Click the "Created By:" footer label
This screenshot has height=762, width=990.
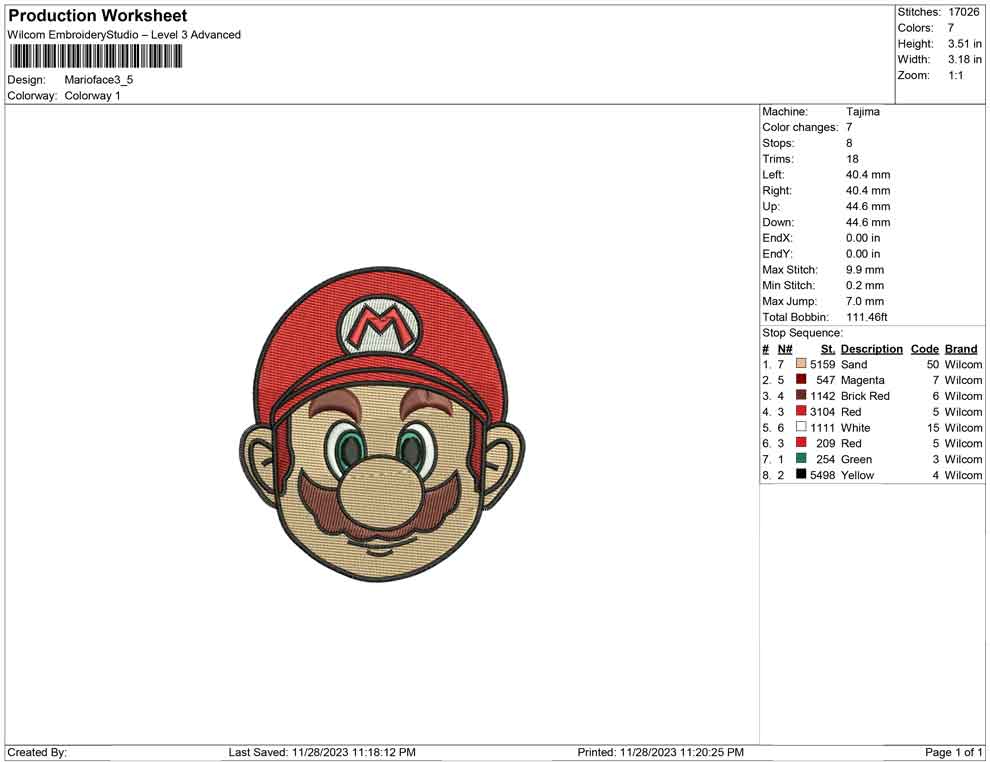tap(37, 752)
